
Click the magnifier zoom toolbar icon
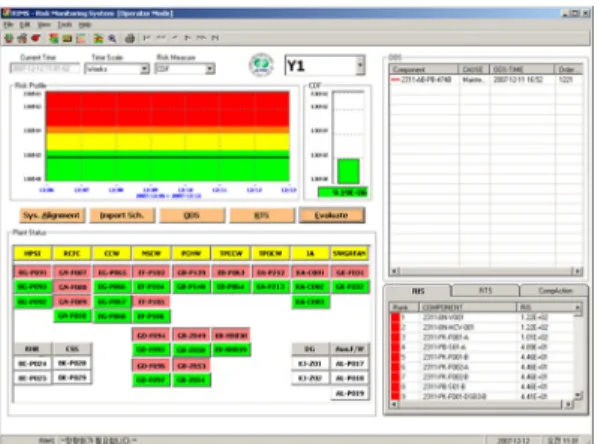pos(112,38)
